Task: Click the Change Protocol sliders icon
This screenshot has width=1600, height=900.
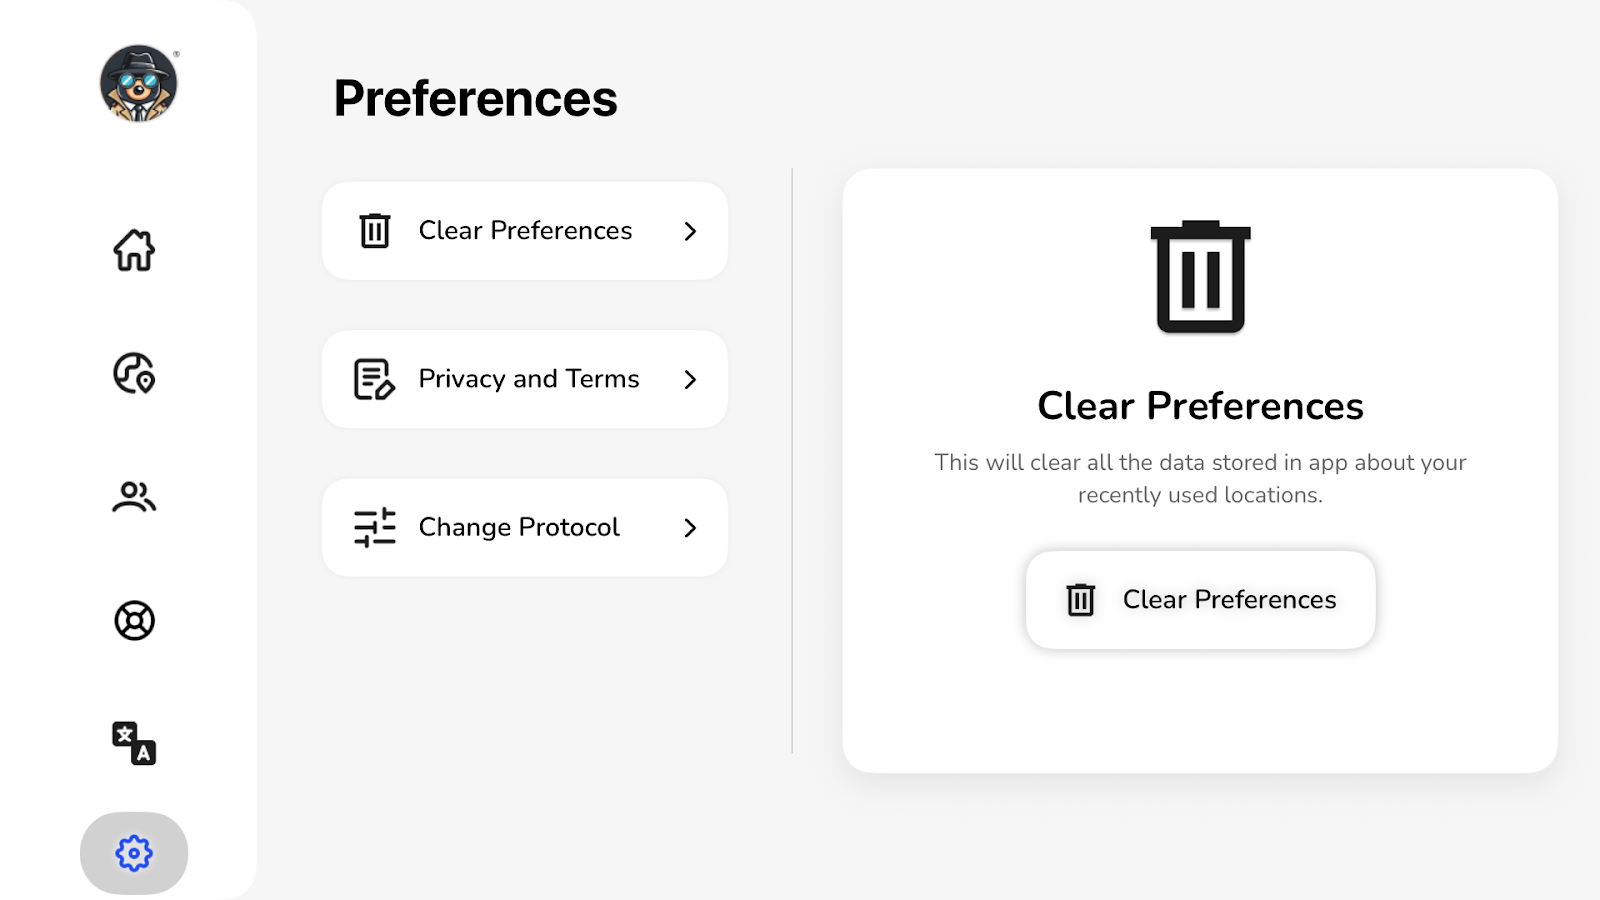Action: click(375, 527)
